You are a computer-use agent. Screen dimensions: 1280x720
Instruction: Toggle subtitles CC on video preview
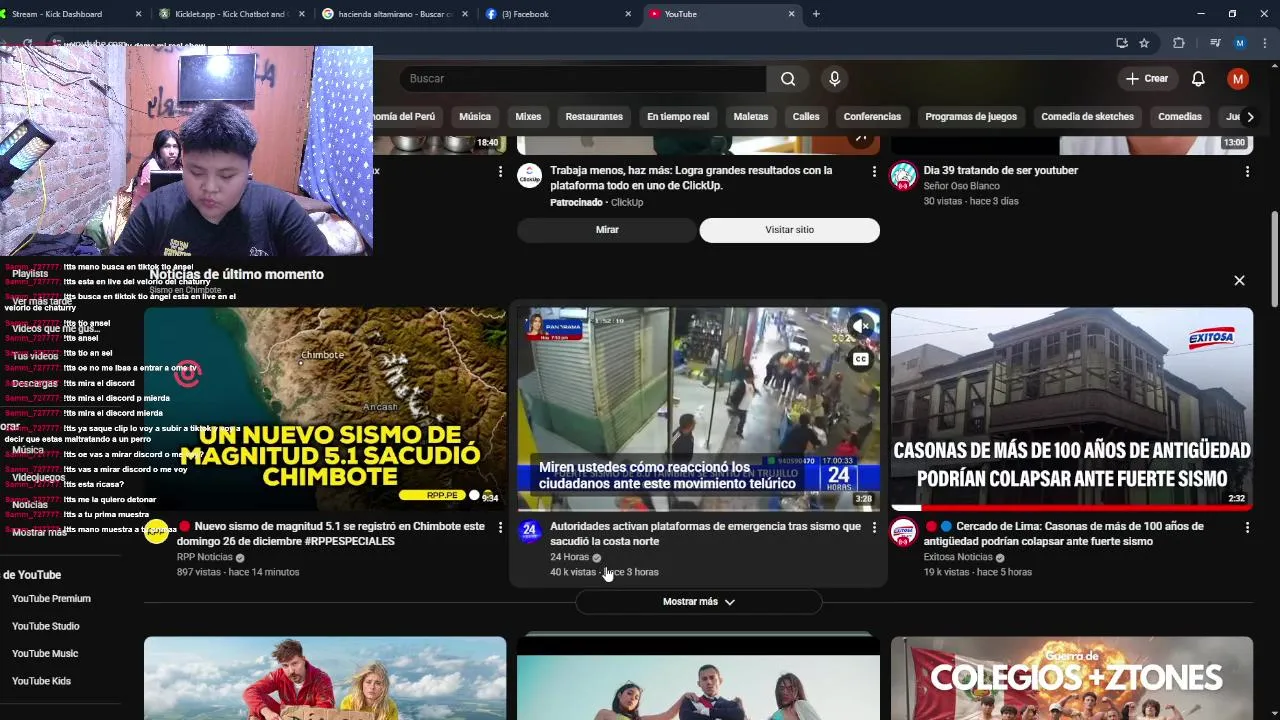[860, 359]
